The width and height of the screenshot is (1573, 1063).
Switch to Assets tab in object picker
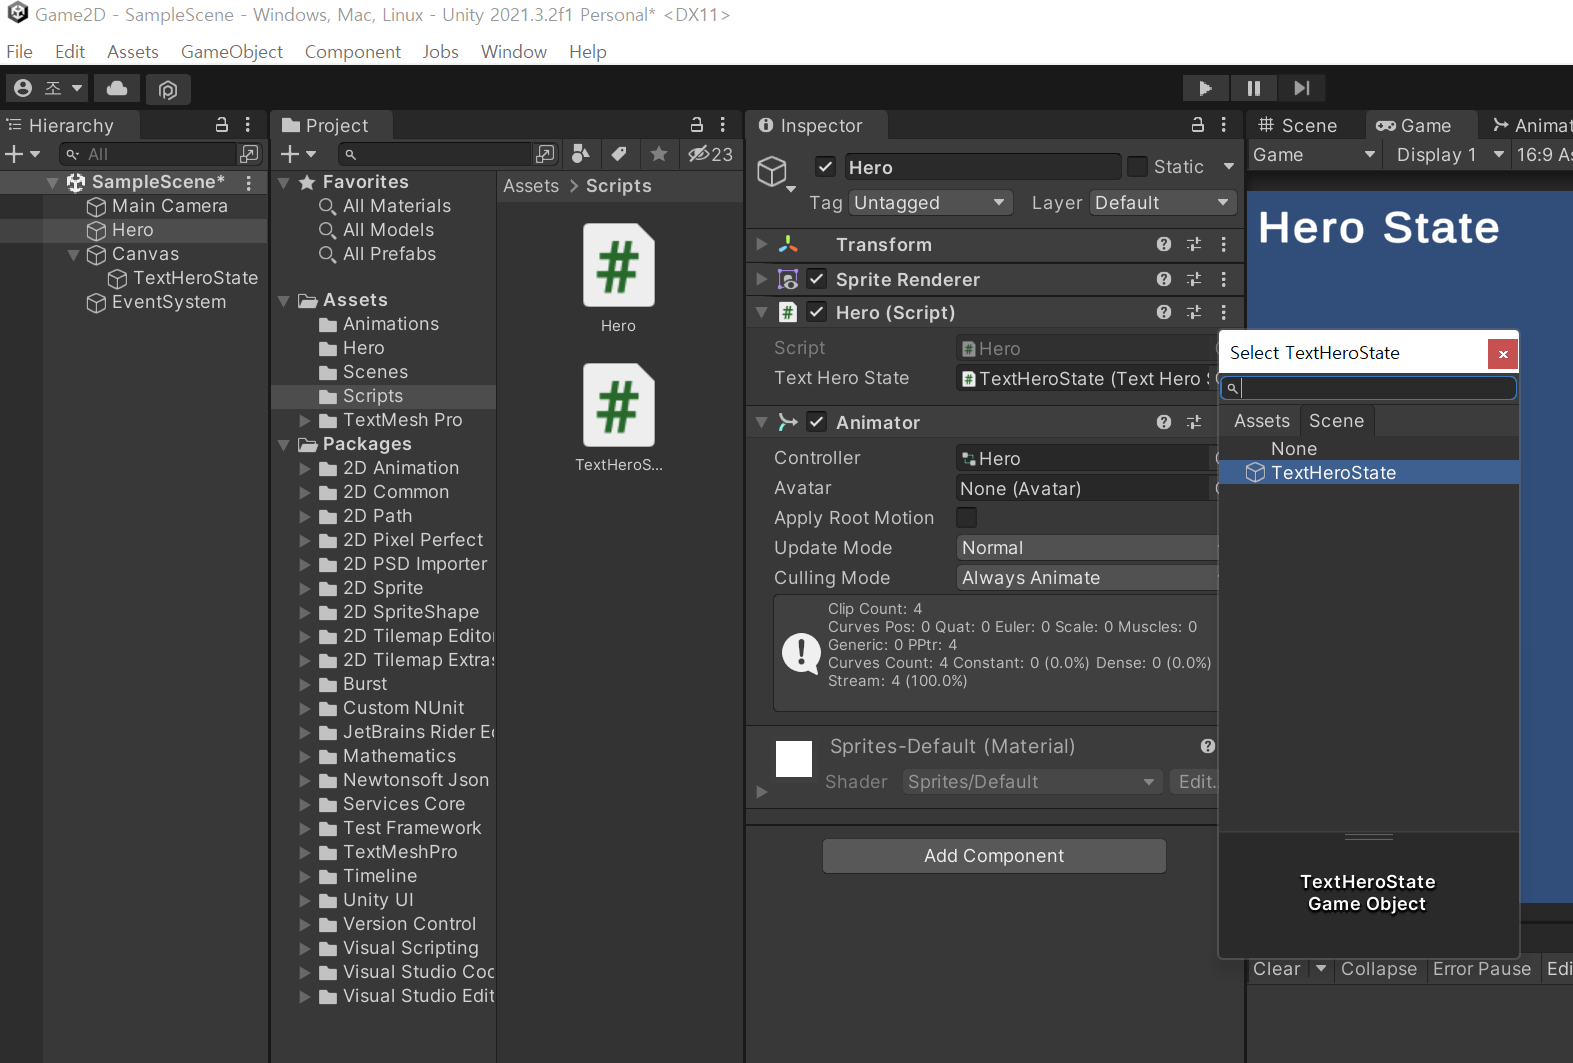pyautogui.click(x=1262, y=421)
